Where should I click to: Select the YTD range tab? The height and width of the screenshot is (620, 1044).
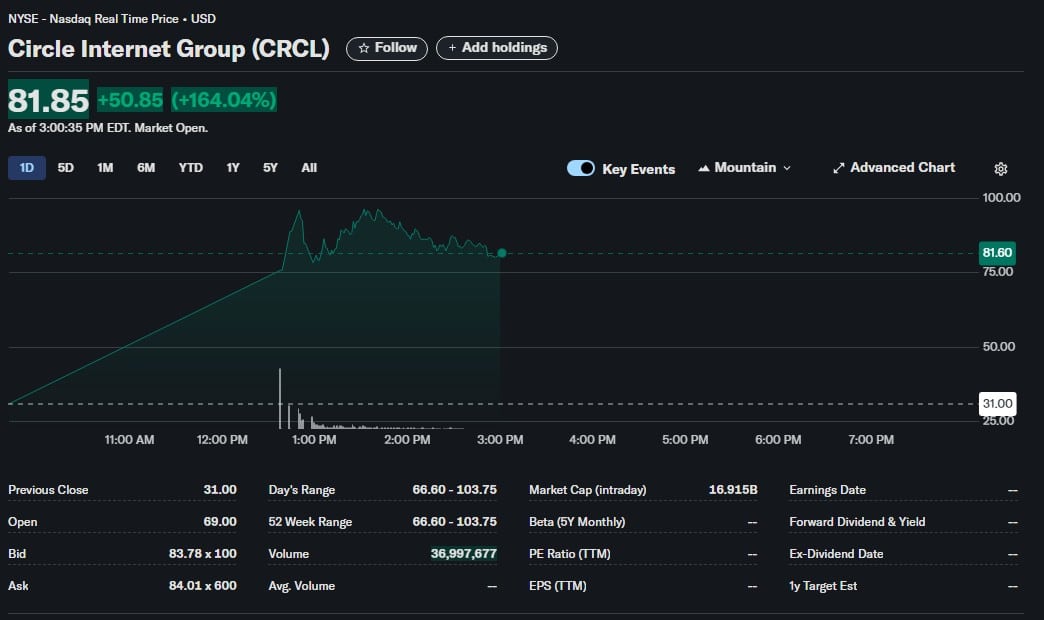(x=190, y=168)
